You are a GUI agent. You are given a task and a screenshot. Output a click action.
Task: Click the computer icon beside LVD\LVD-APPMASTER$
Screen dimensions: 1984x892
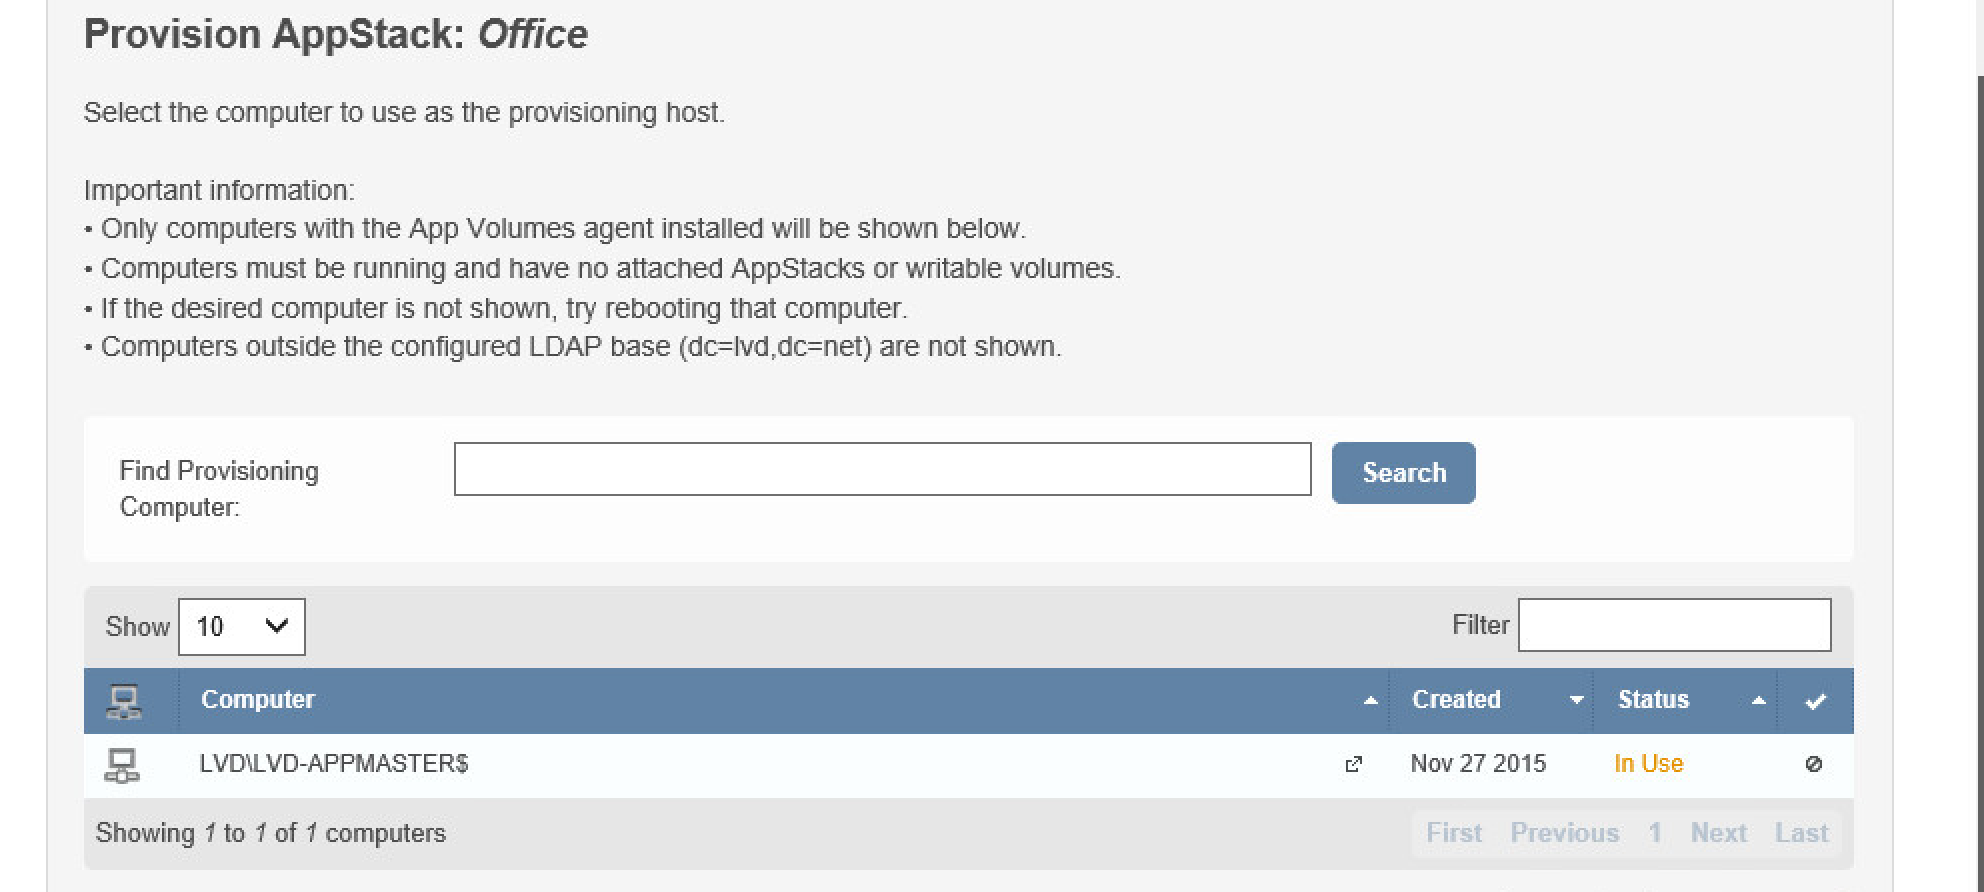point(122,765)
